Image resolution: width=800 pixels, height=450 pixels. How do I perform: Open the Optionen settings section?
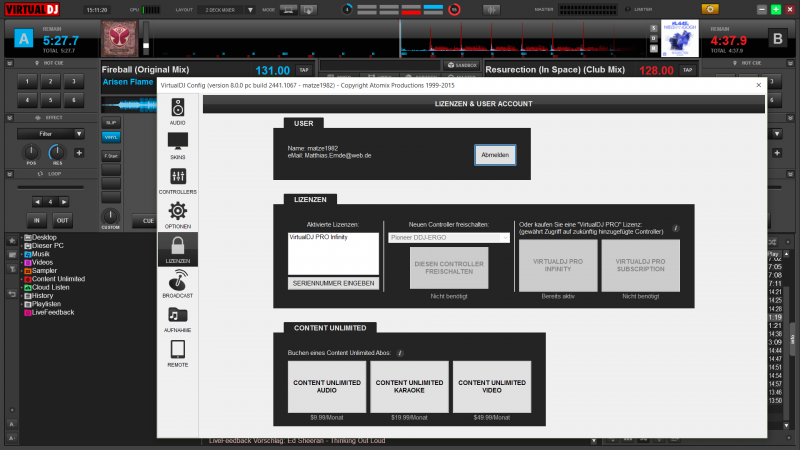coord(178,215)
